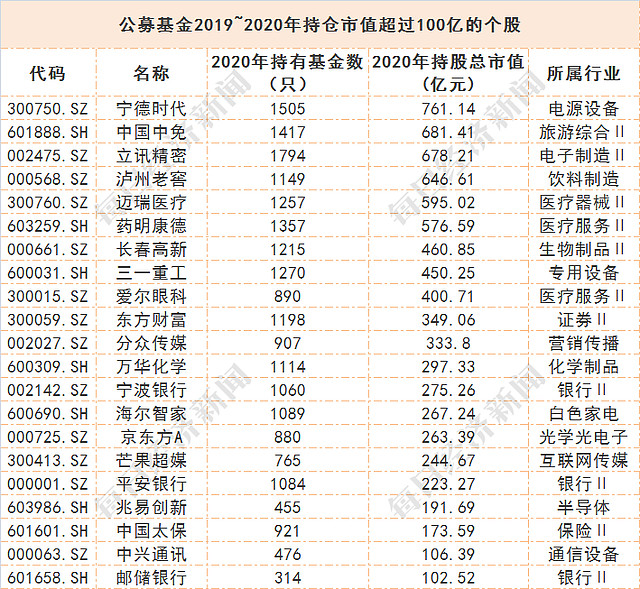This screenshot has height=589, width=640.
Task: Select the name cell 京东方A
Action: tap(151, 437)
